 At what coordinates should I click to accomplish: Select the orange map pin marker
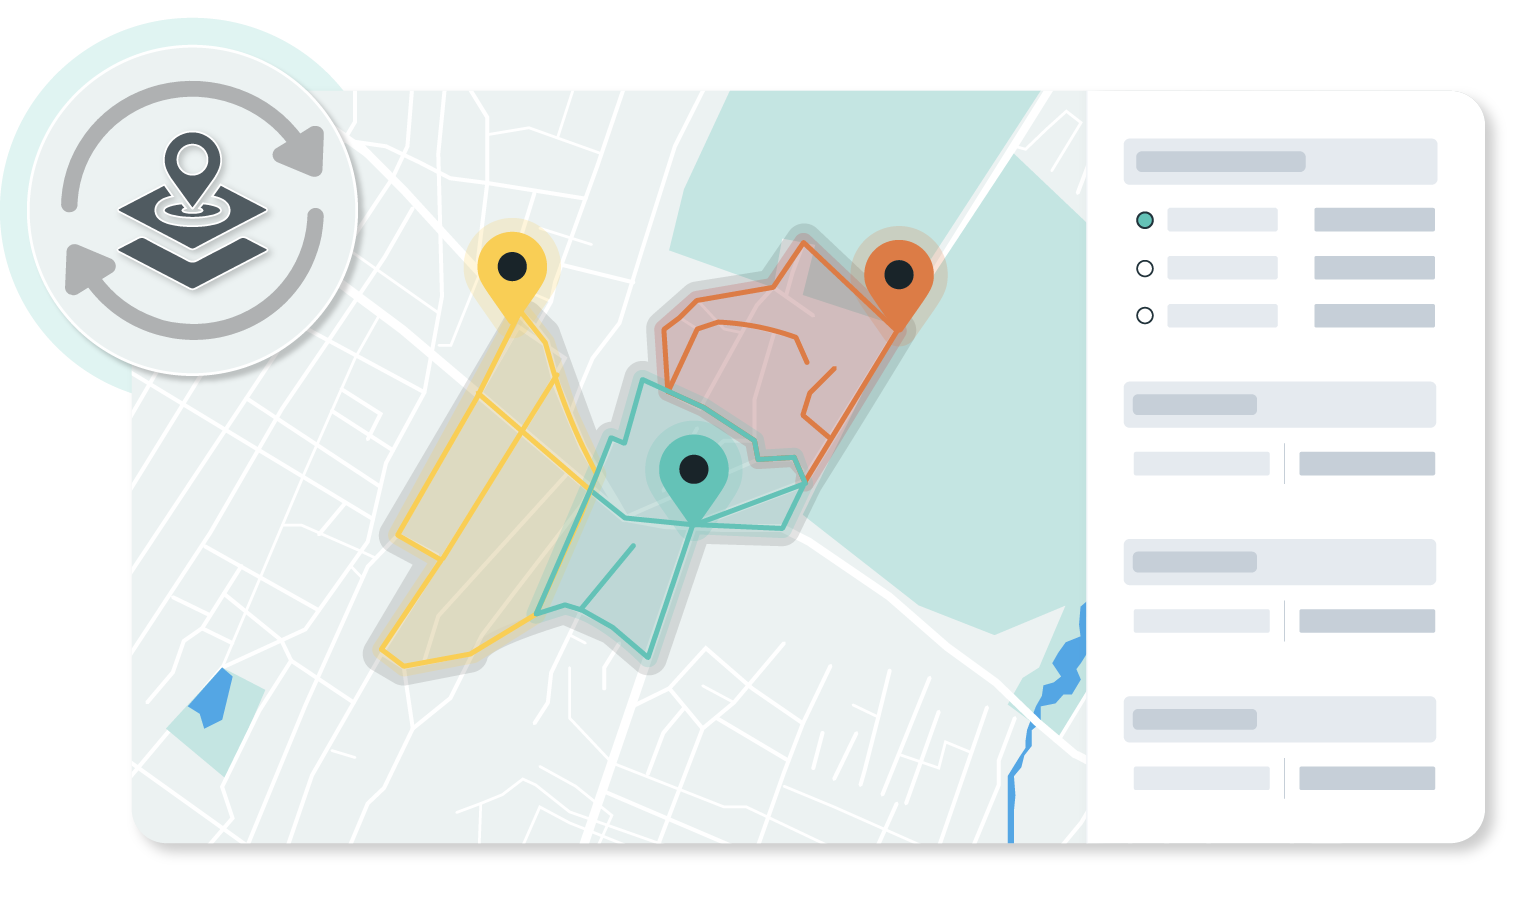(899, 277)
